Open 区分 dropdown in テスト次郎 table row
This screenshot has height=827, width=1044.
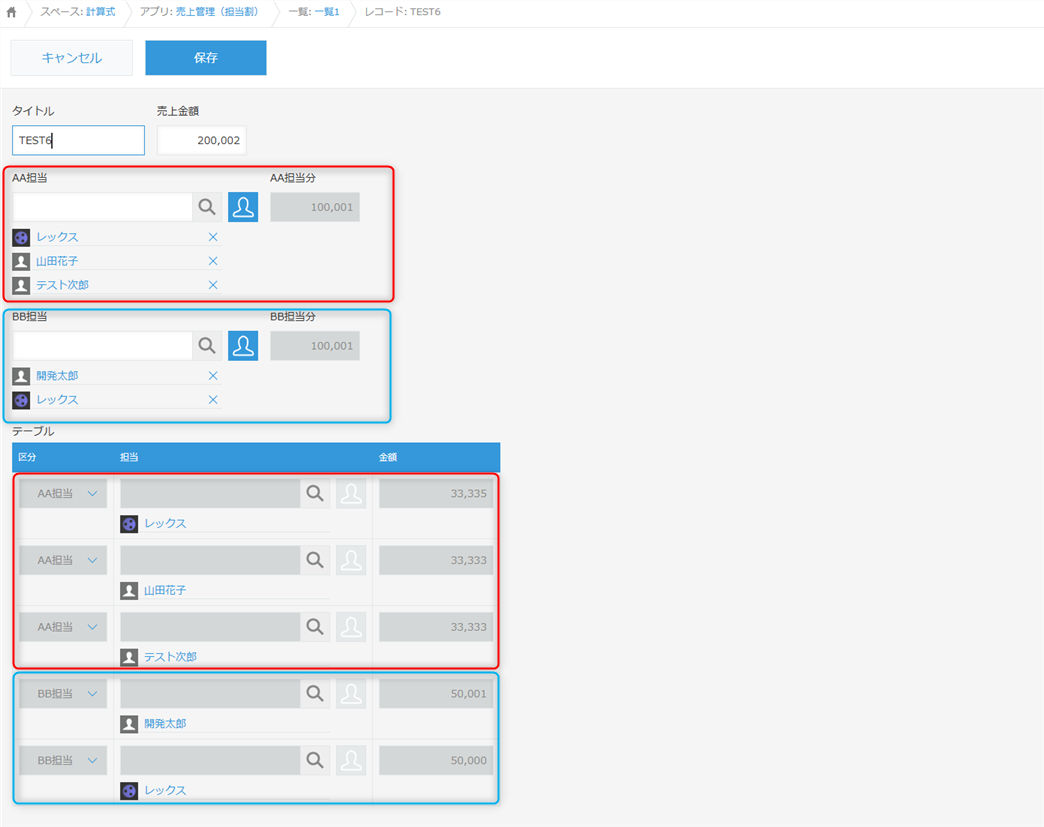pos(63,627)
